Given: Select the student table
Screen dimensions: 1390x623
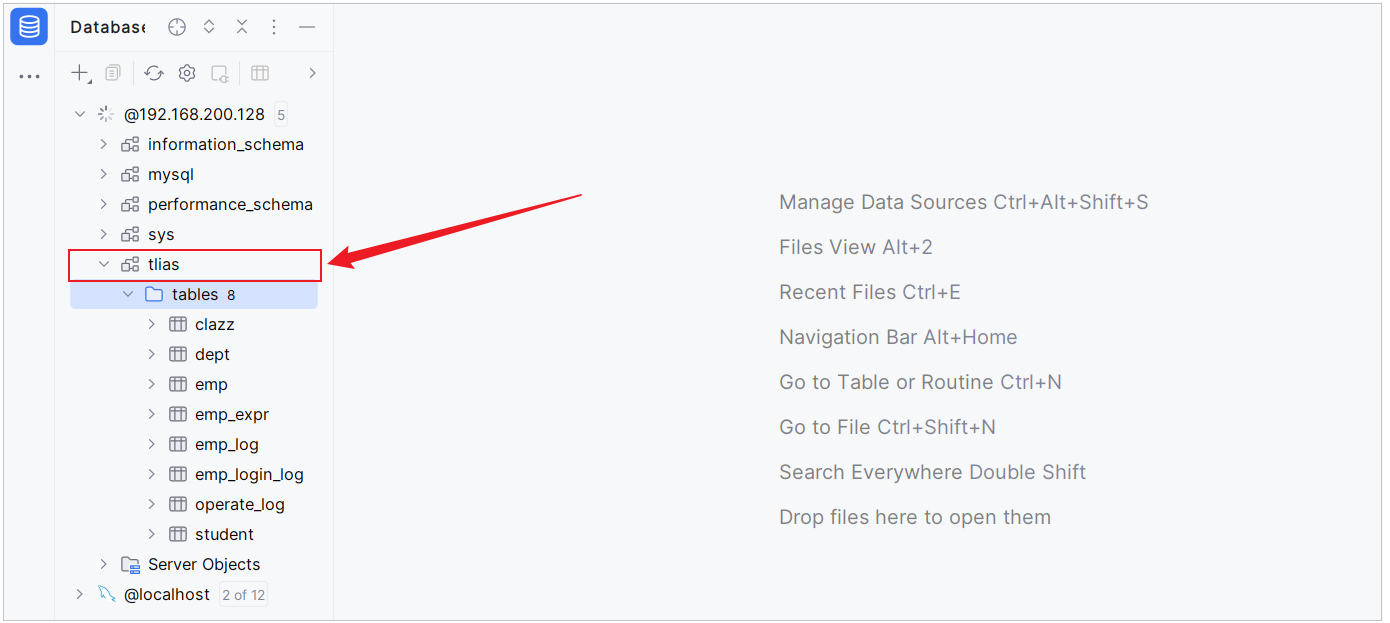Looking at the screenshot, I should [x=224, y=534].
